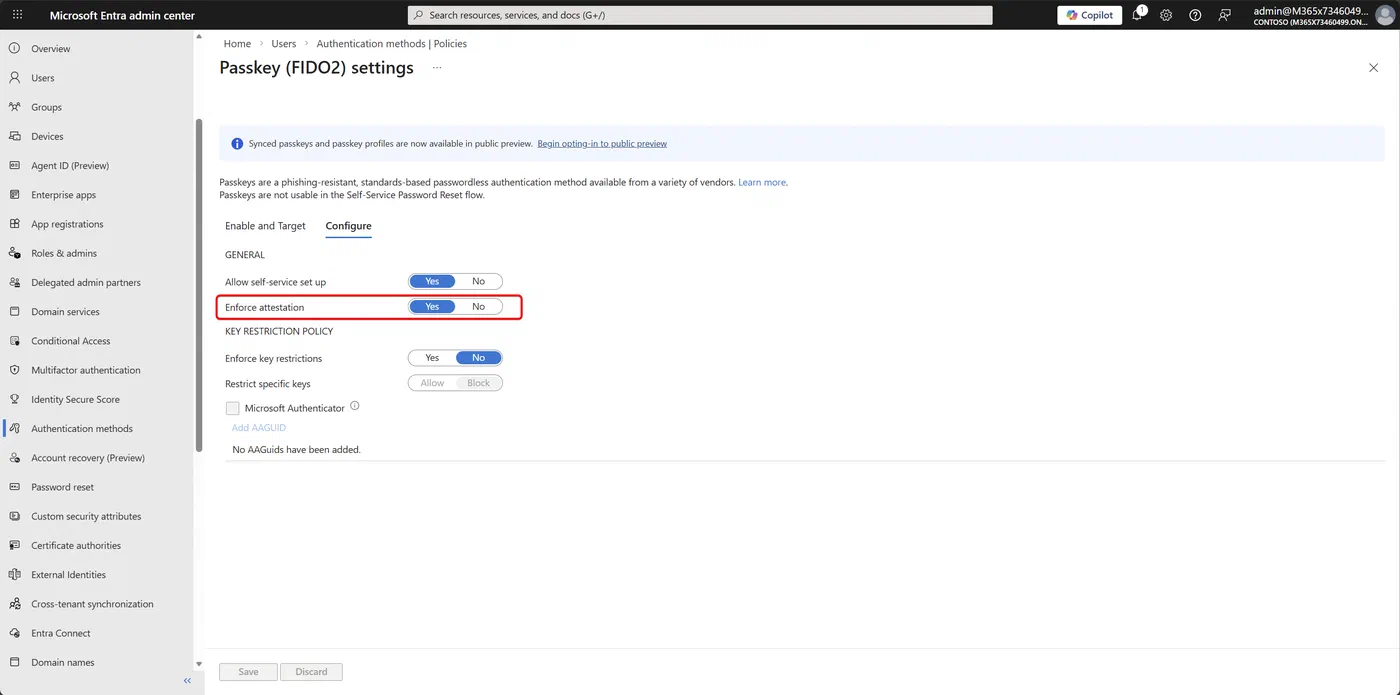Go to Users breadcrumb
The width and height of the screenshot is (1400, 695).
coord(284,44)
